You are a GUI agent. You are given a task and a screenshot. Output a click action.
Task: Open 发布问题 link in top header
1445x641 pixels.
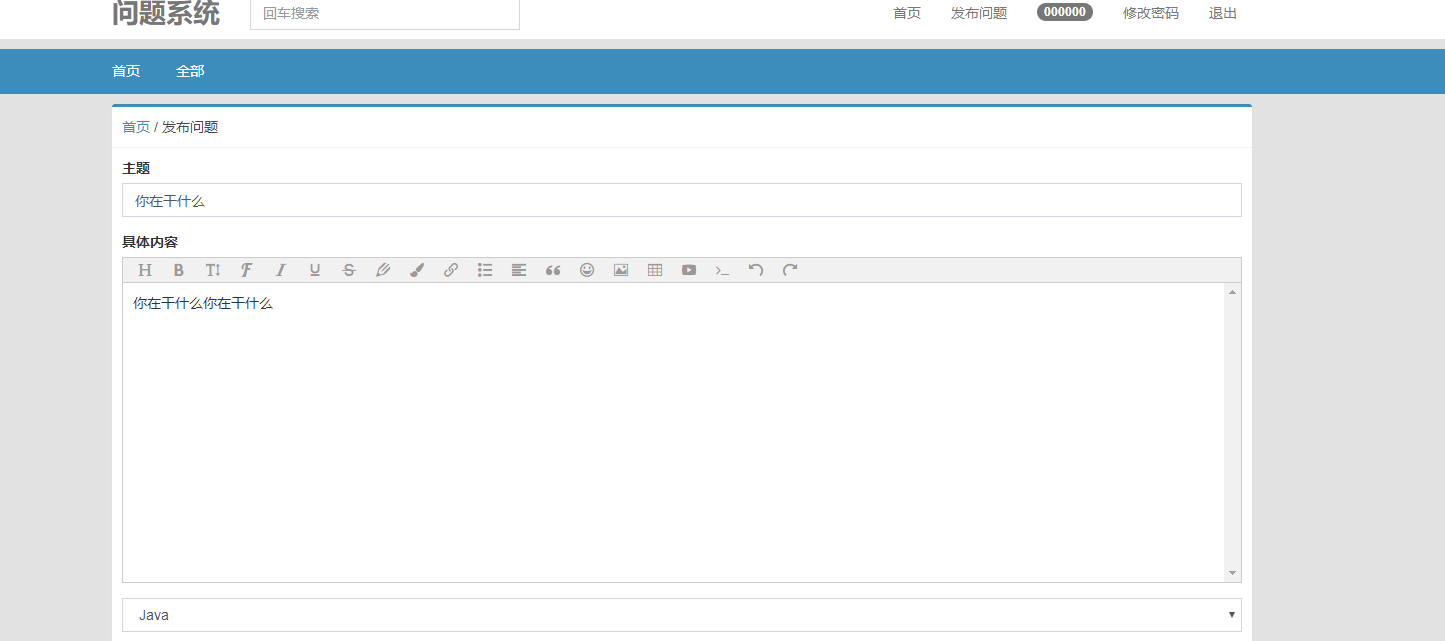[x=979, y=13]
